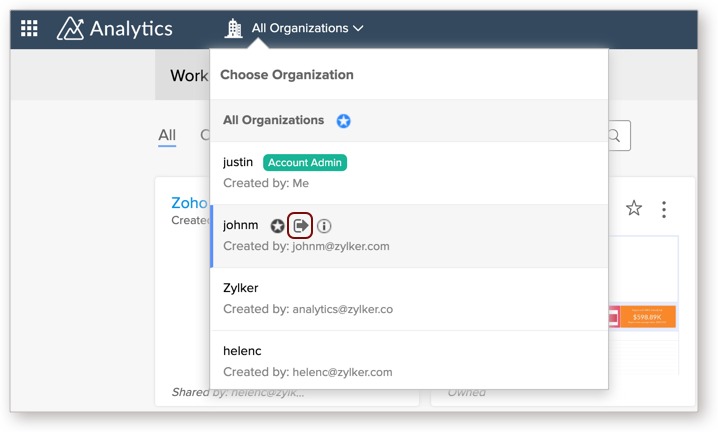This screenshot has width=718, height=432.
Task: Click the Account Admin badge
Action: 305,163
